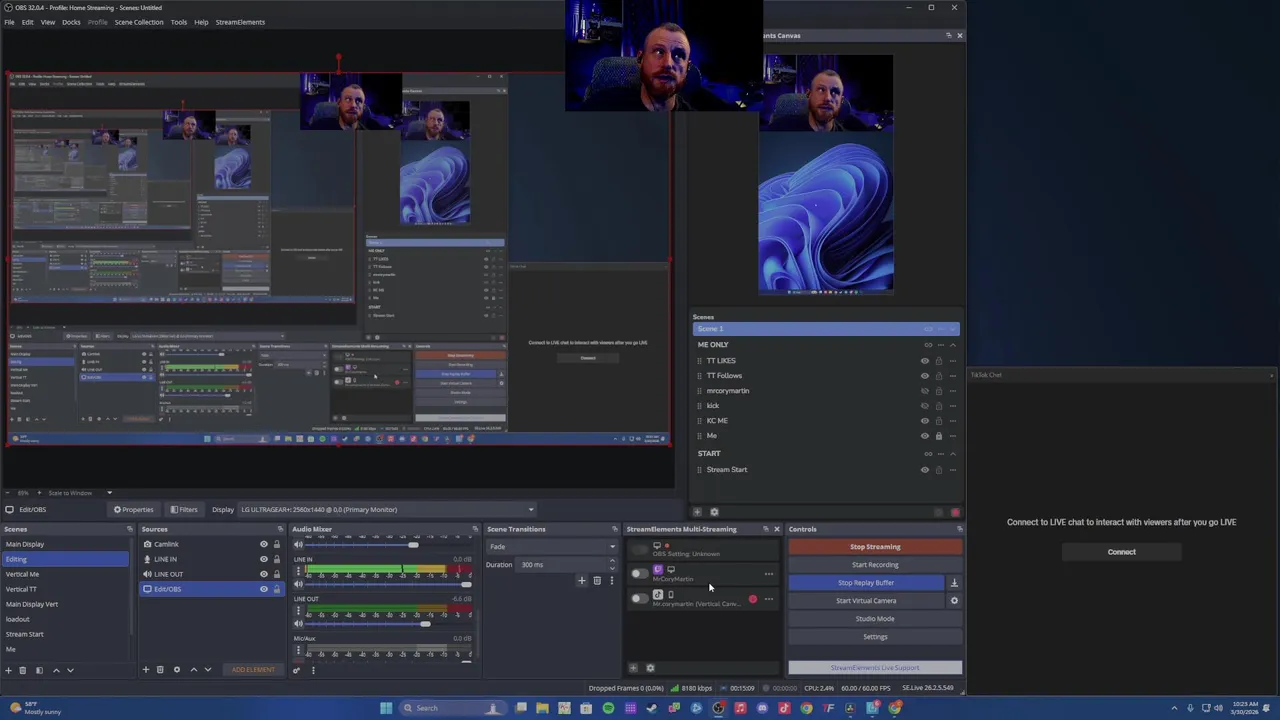Viewport: 1280px width, 720px height.
Task: Mute the LINE IN speaker icon
Action: 298,584
